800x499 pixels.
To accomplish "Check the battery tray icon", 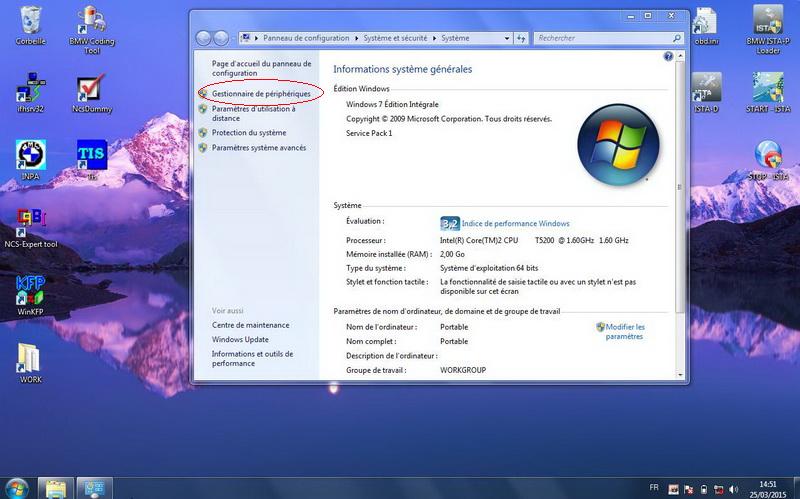I will pyautogui.click(x=704, y=489).
